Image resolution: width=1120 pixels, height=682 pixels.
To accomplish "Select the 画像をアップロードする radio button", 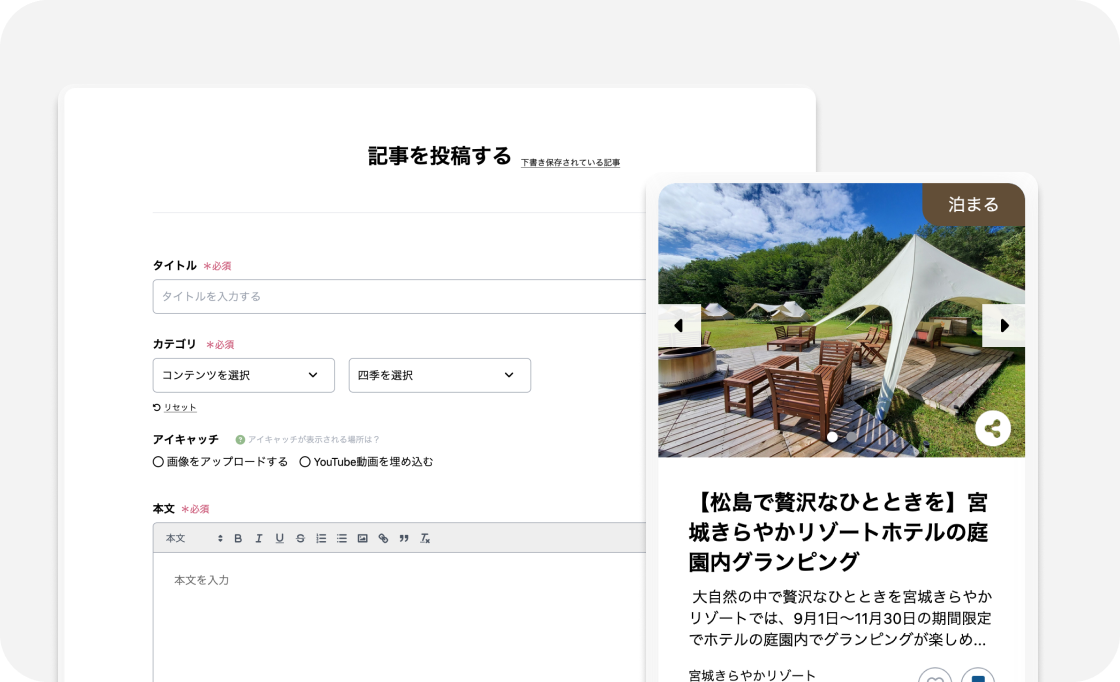I will tap(157, 461).
